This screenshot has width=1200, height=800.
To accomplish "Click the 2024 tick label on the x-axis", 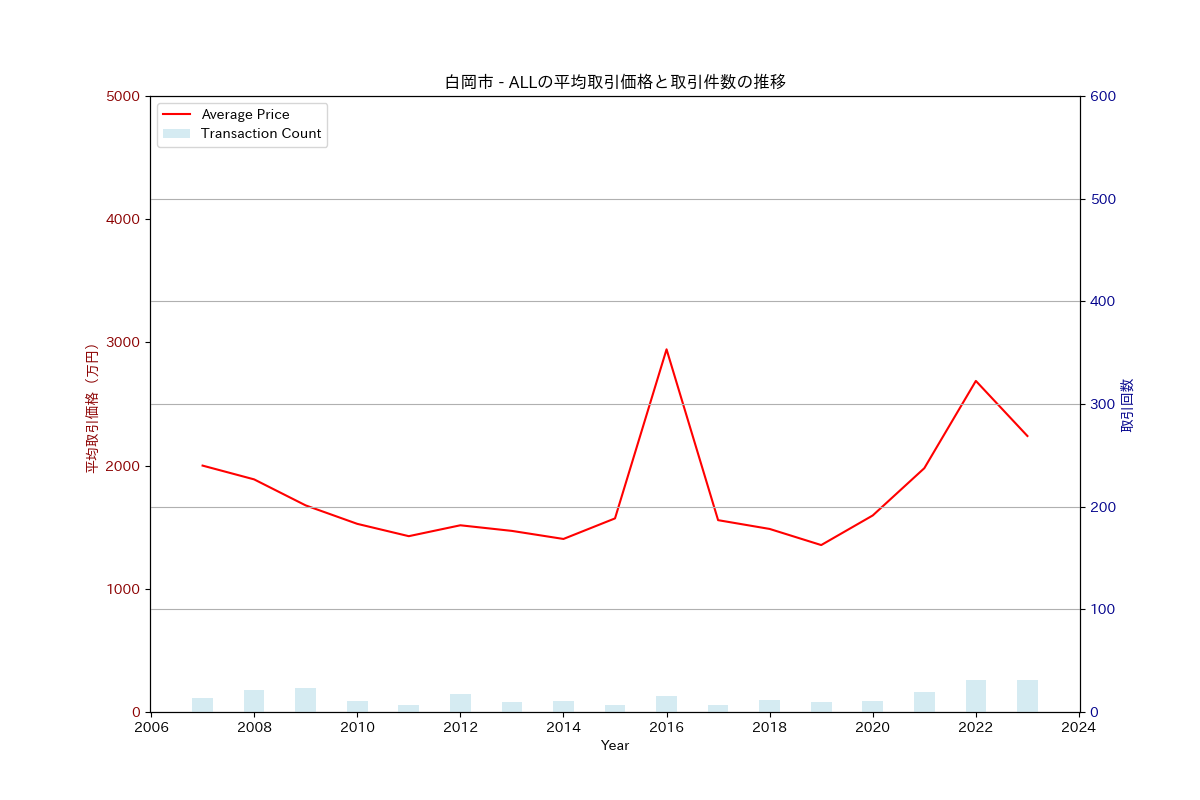I will [x=1079, y=728].
